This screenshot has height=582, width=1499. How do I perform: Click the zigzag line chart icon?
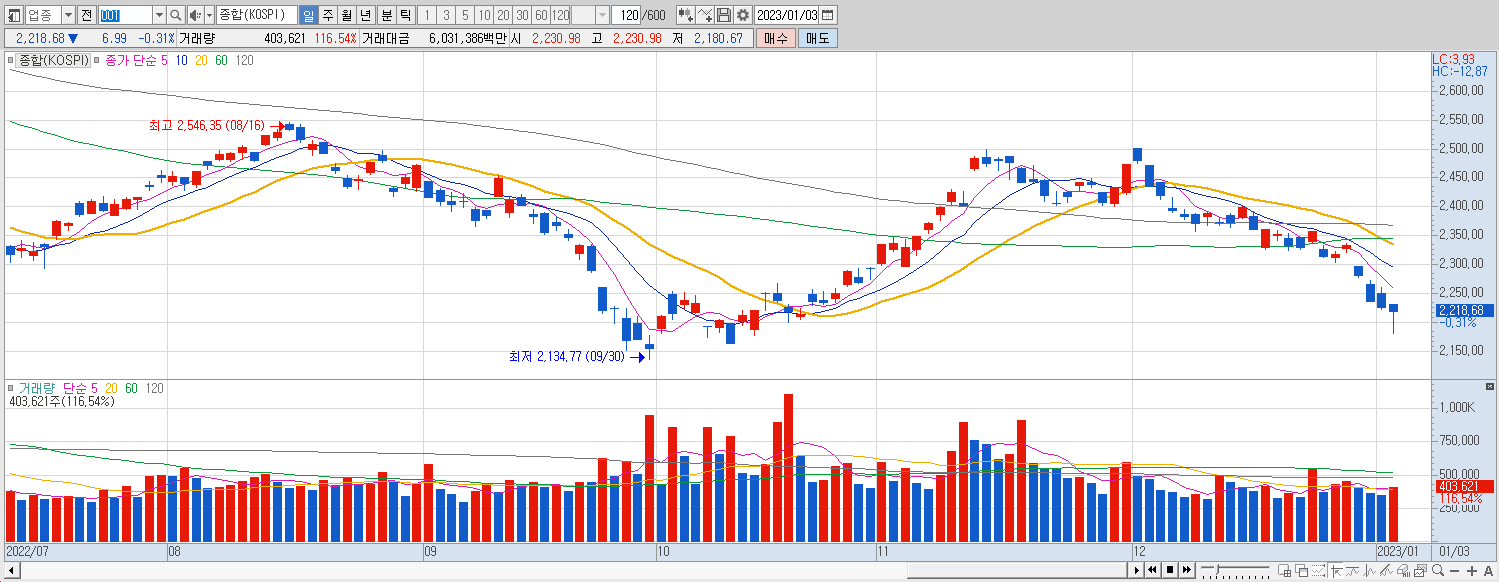pos(1369,571)
